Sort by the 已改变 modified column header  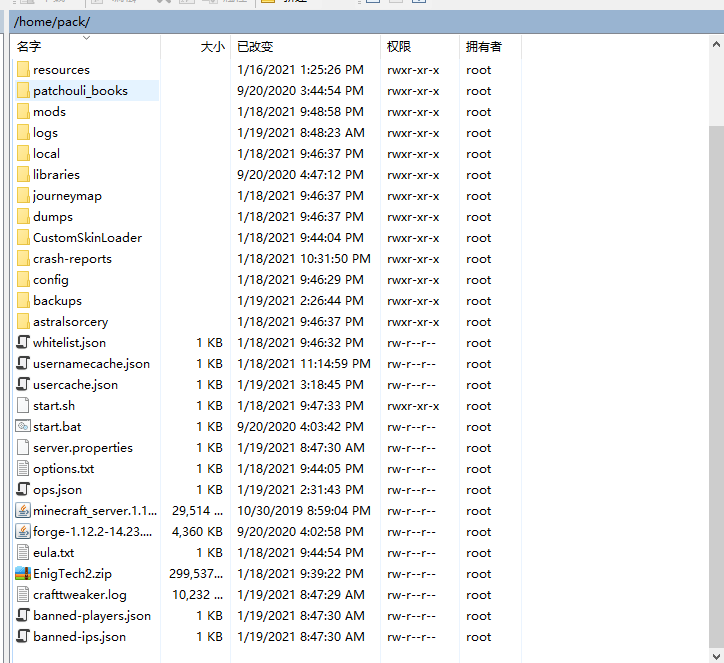coord(305,47)
